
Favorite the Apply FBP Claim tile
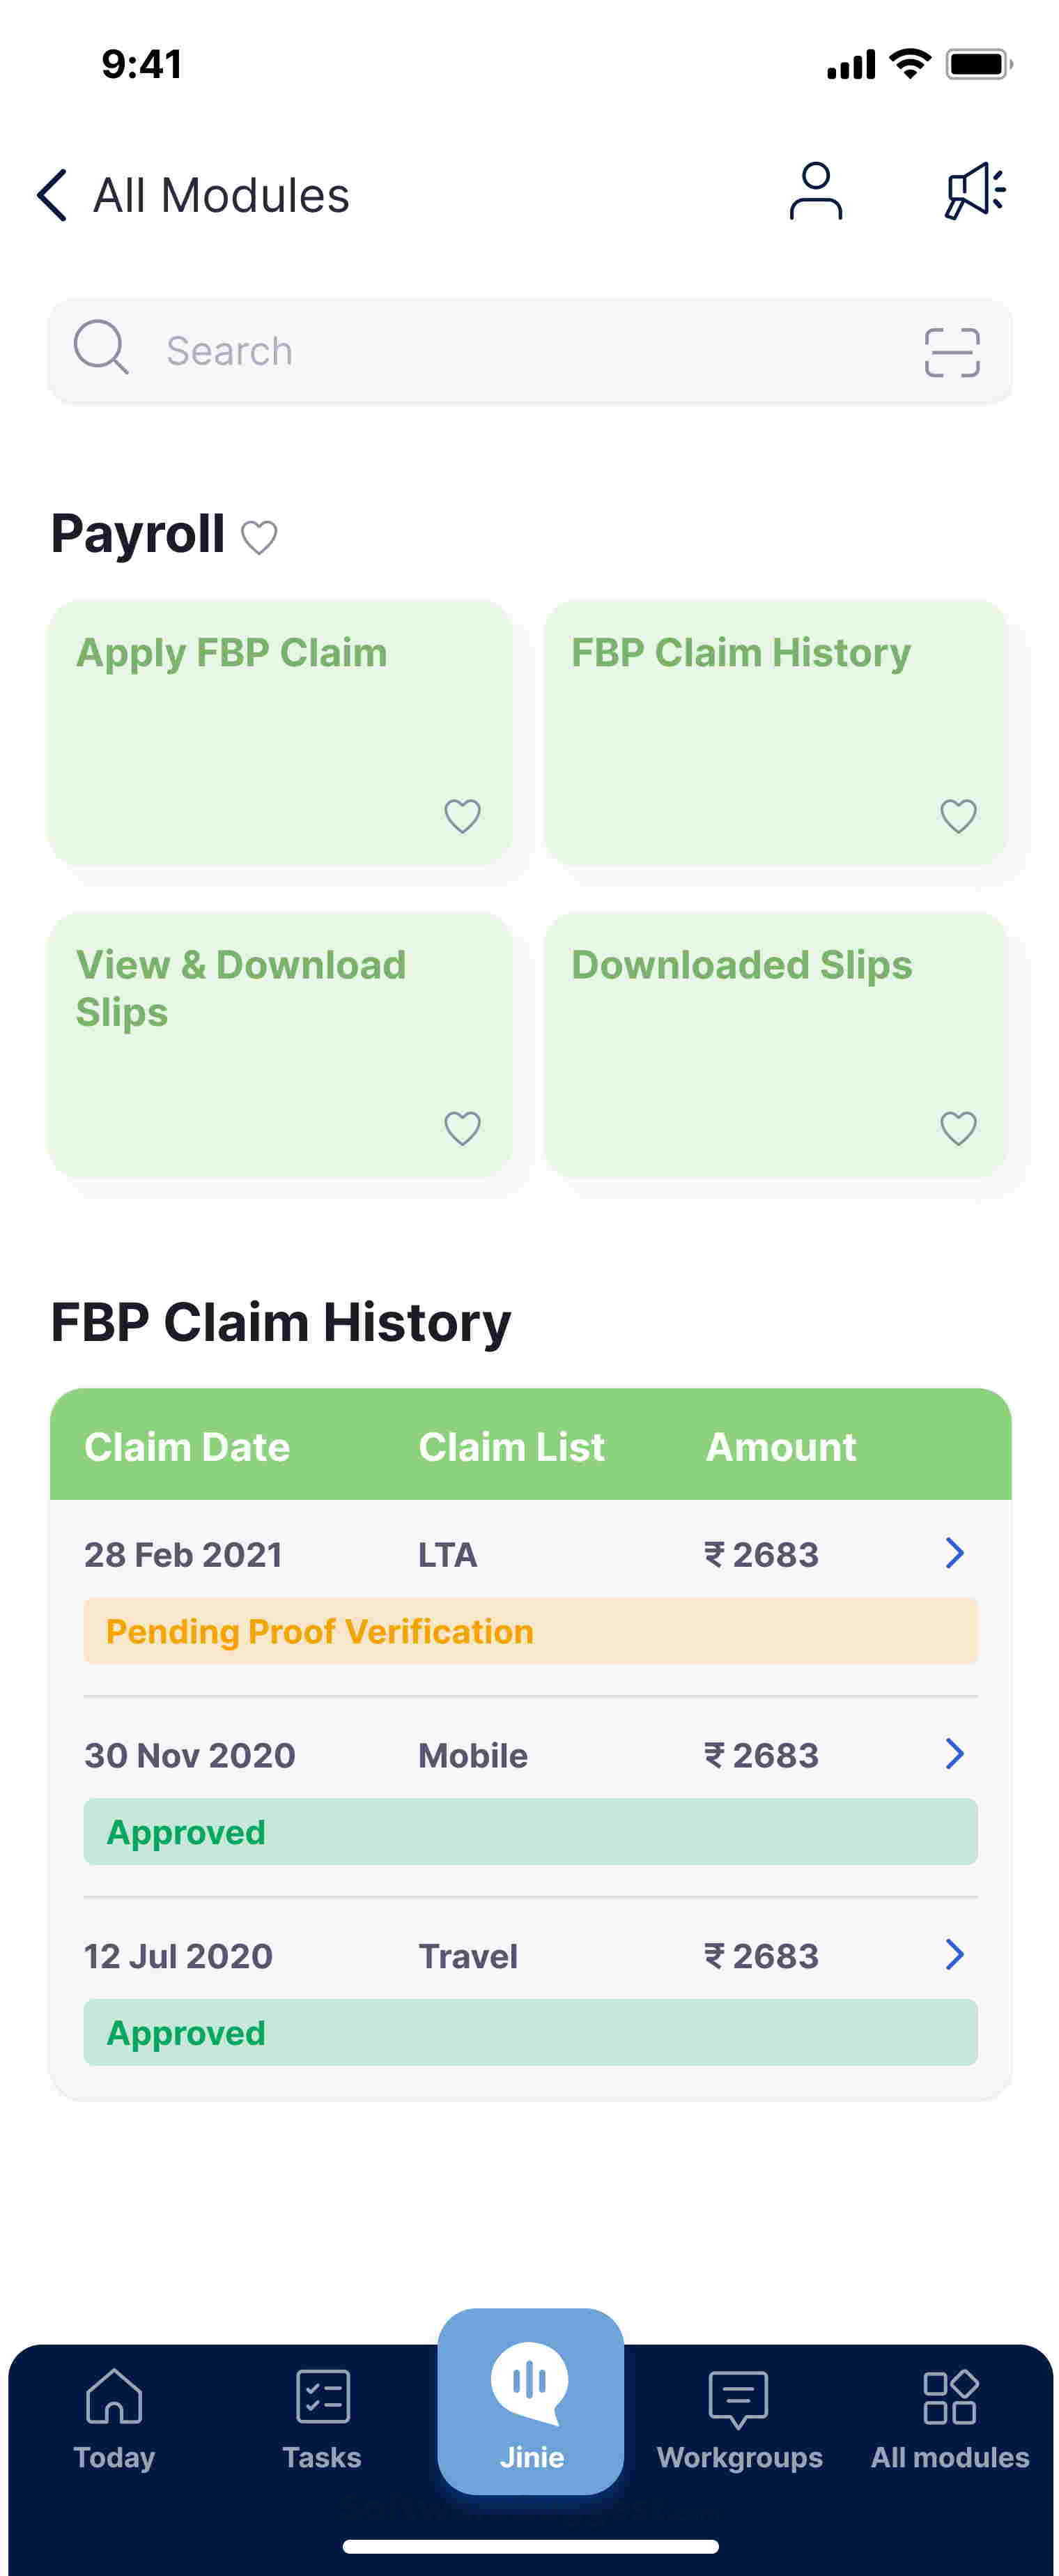(x=463, y=816)
